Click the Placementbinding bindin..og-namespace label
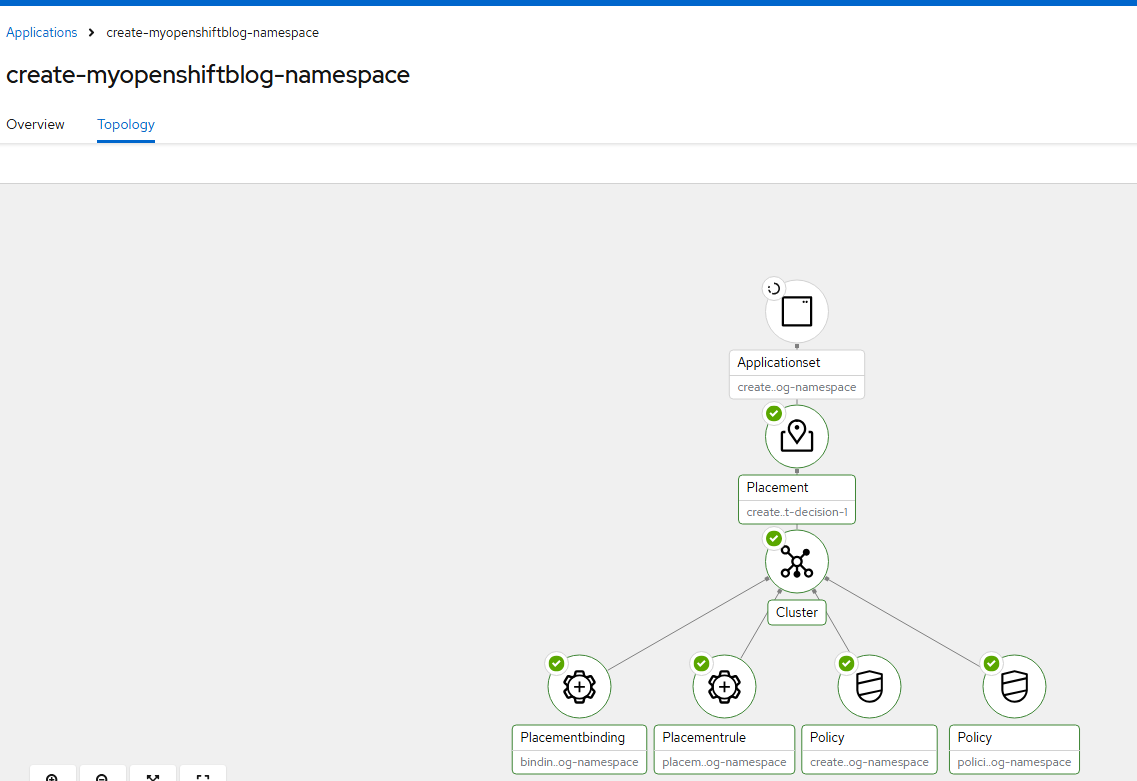The width and height of the screenshot is (1137, 781). pyautogui.click(x=579, y=749)
